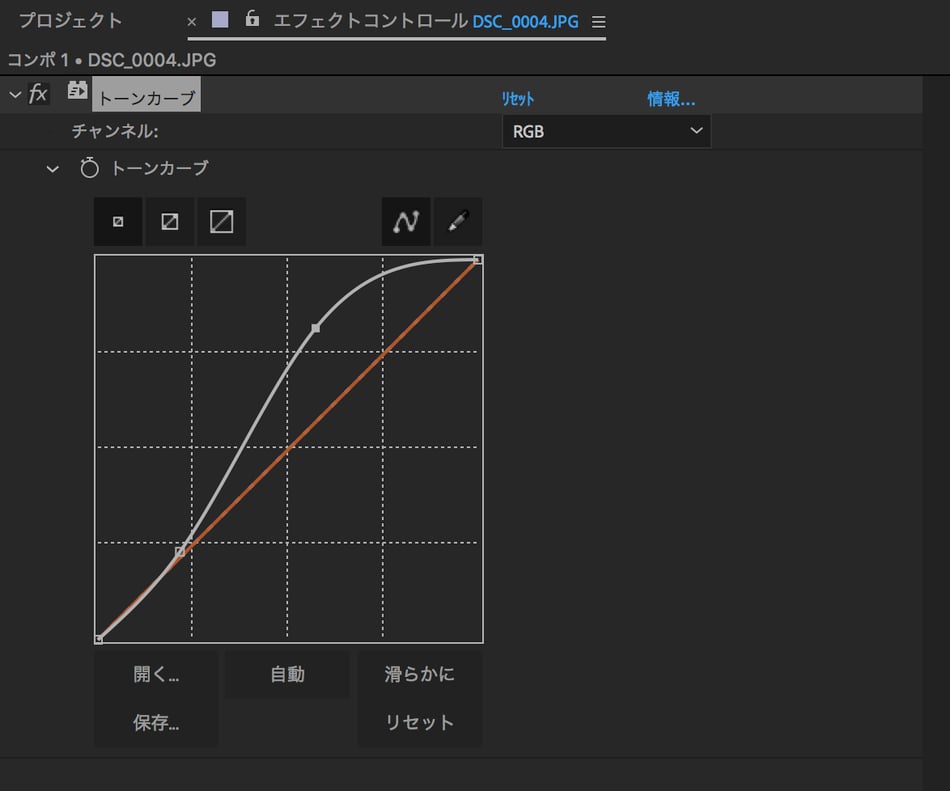Close the effect controls panel tab
This screenshot has height=791, width=950.
192,22
